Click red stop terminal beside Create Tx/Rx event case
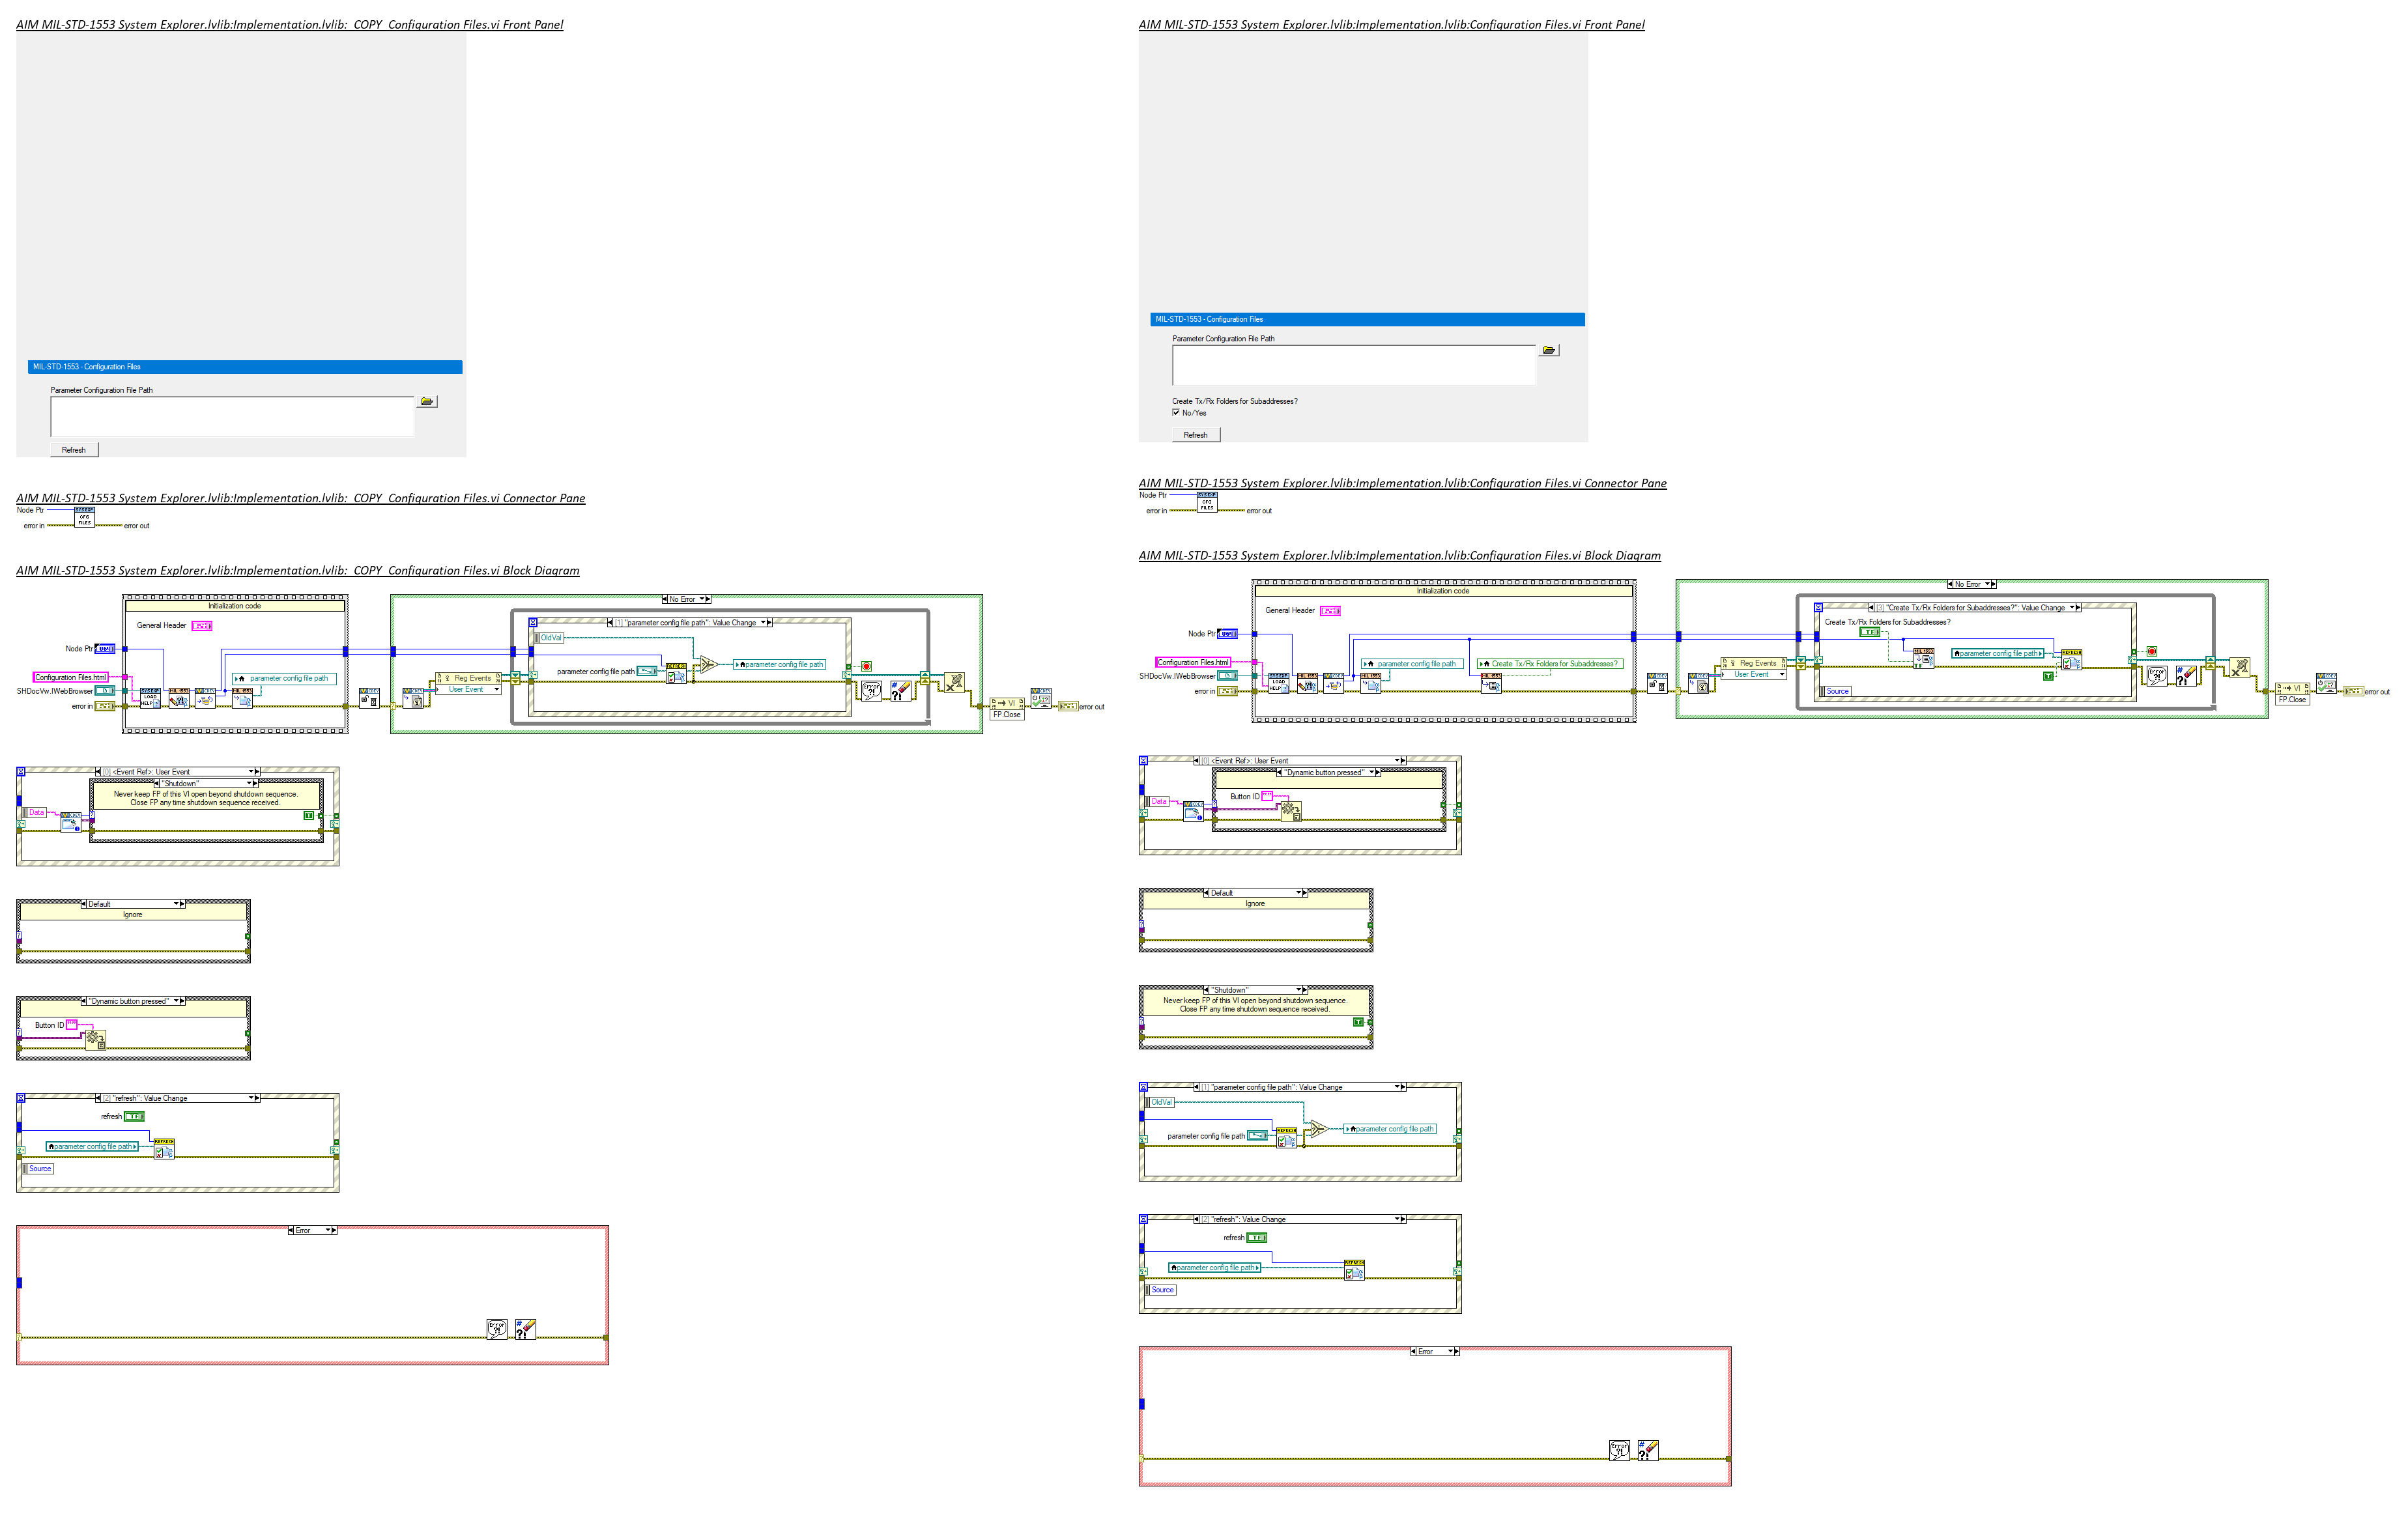Viewport: 2408px width, 1519px height. click(2151, 651)
